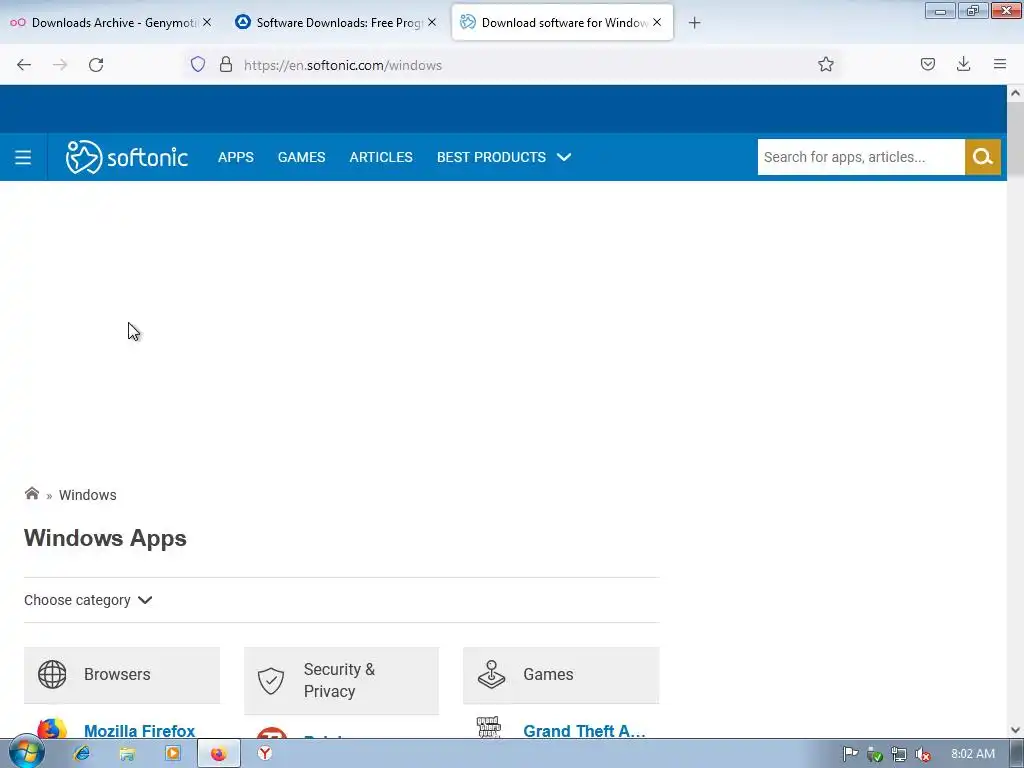Click the Windows breadcrumb text
Viewport: 1024px width, 768px height.
click(88, 495)
